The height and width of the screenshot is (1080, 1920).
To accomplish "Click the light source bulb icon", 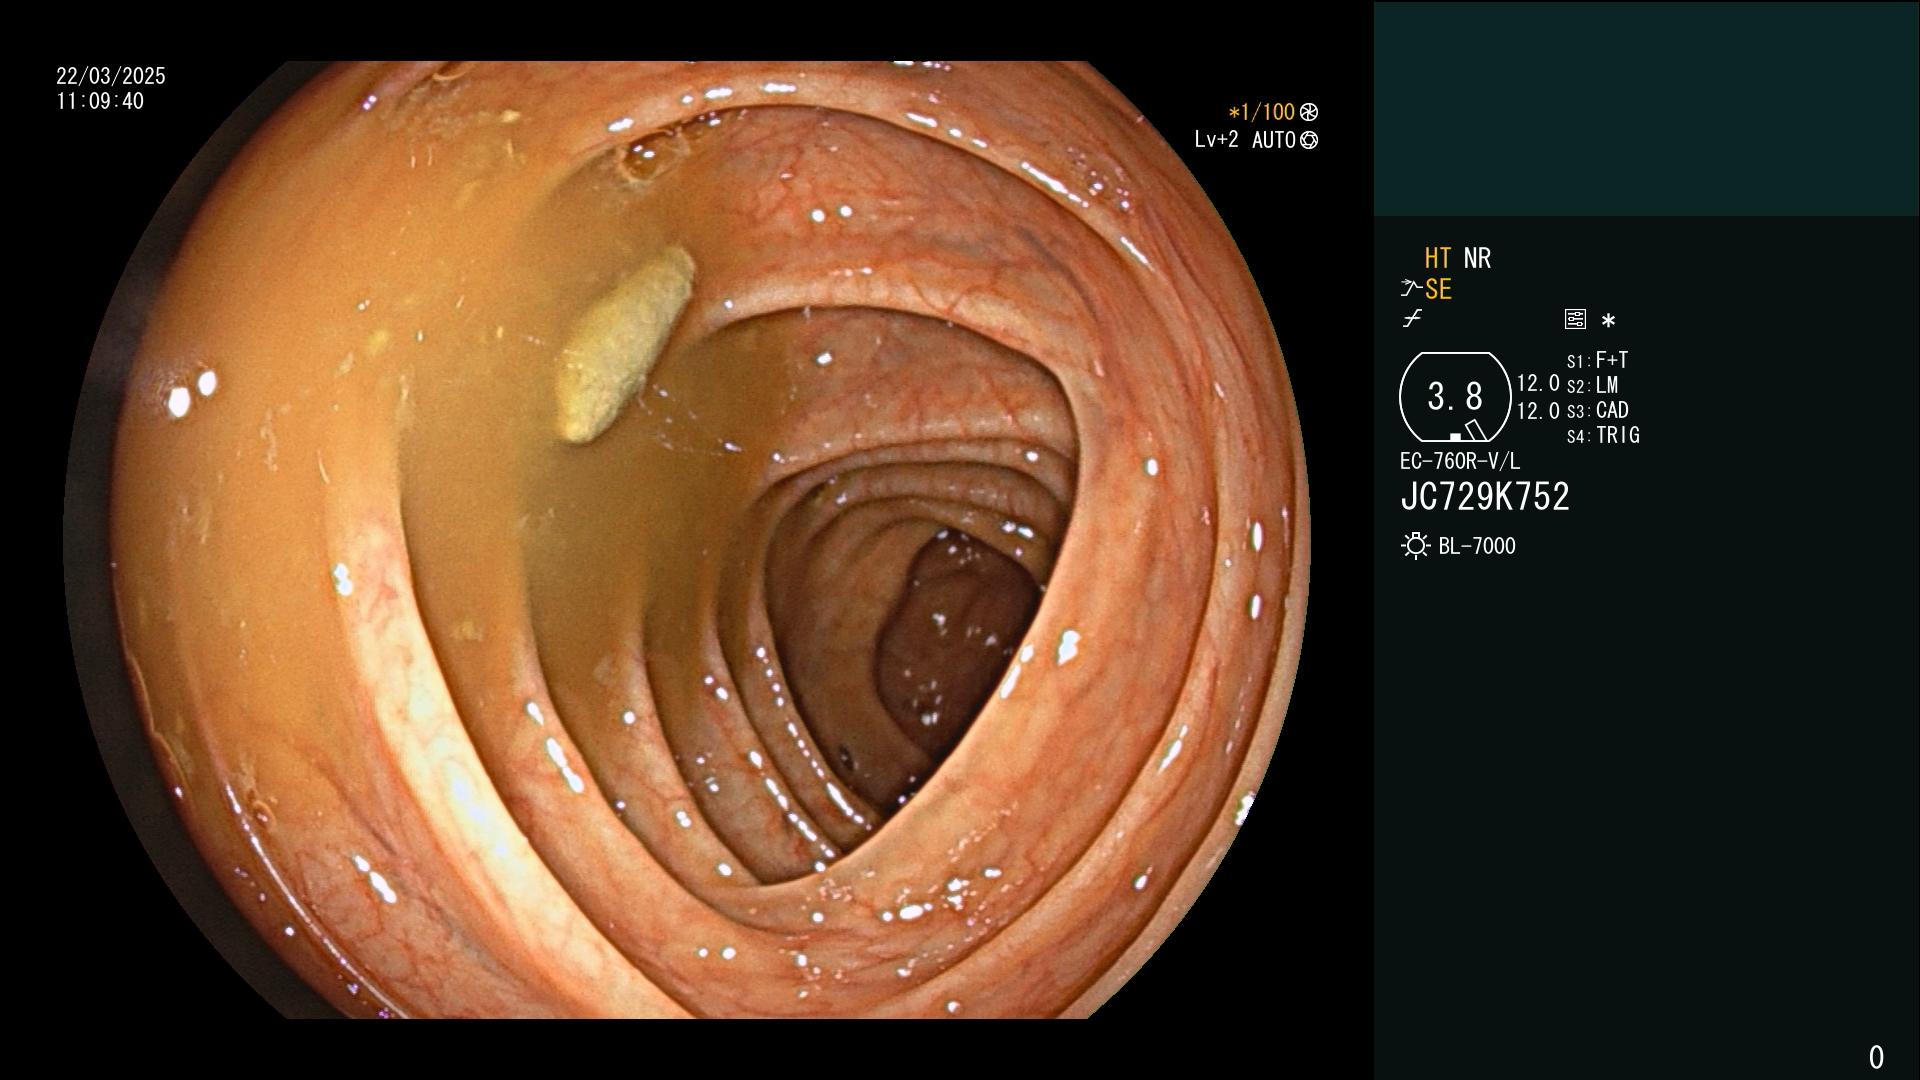I will (1415, 546).
